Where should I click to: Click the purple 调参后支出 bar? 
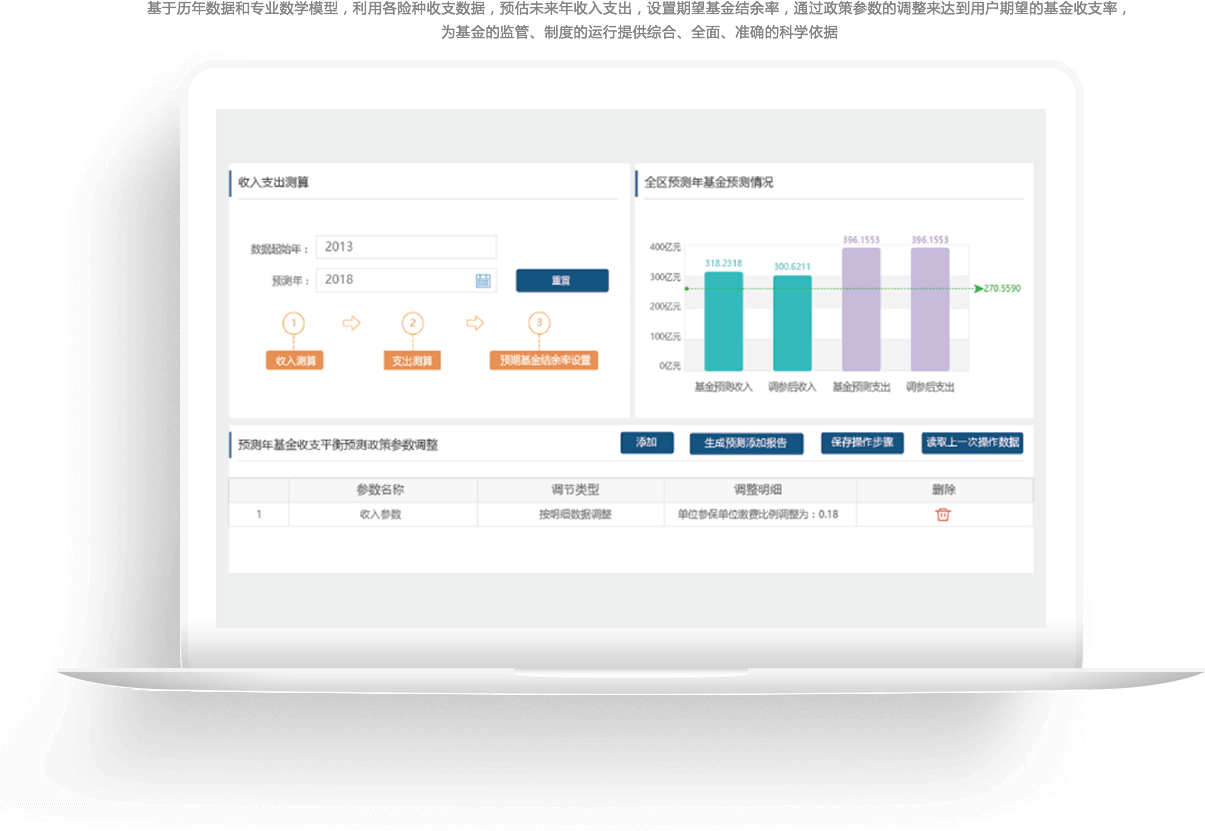pos(930,310)
